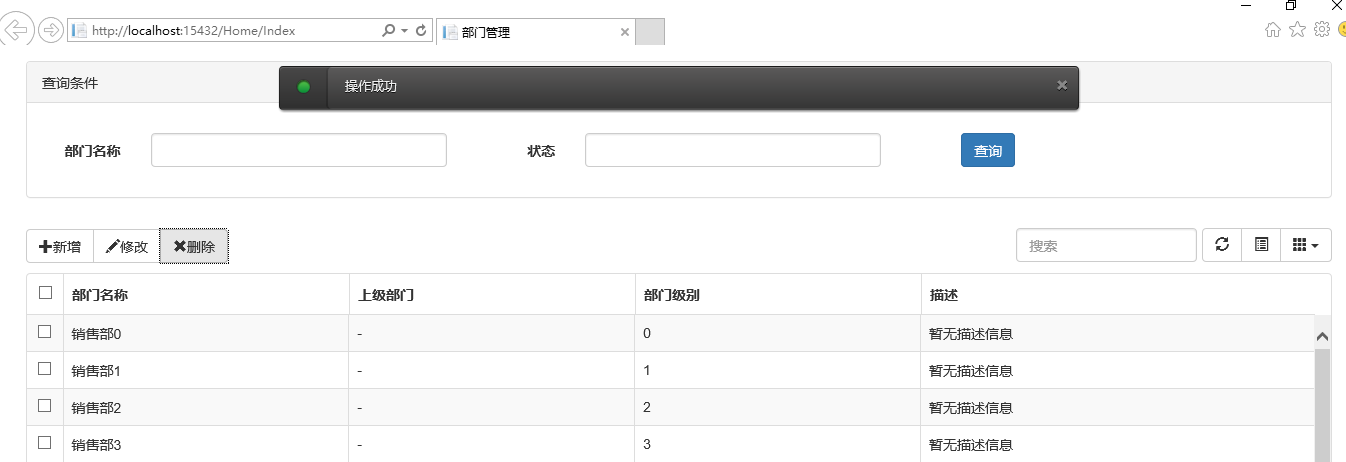Expand the columns dropdown grid button
1346x462 pixels.
pos(1305,245)
